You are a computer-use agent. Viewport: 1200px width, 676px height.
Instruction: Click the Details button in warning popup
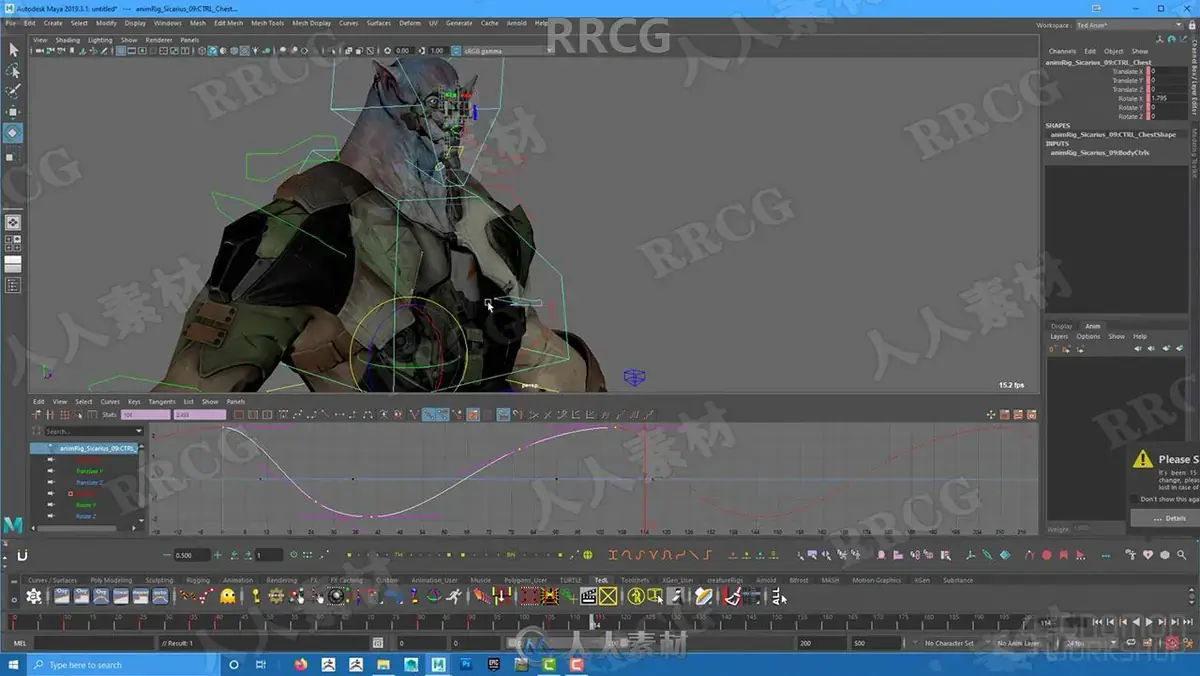tap(1168, 518)
